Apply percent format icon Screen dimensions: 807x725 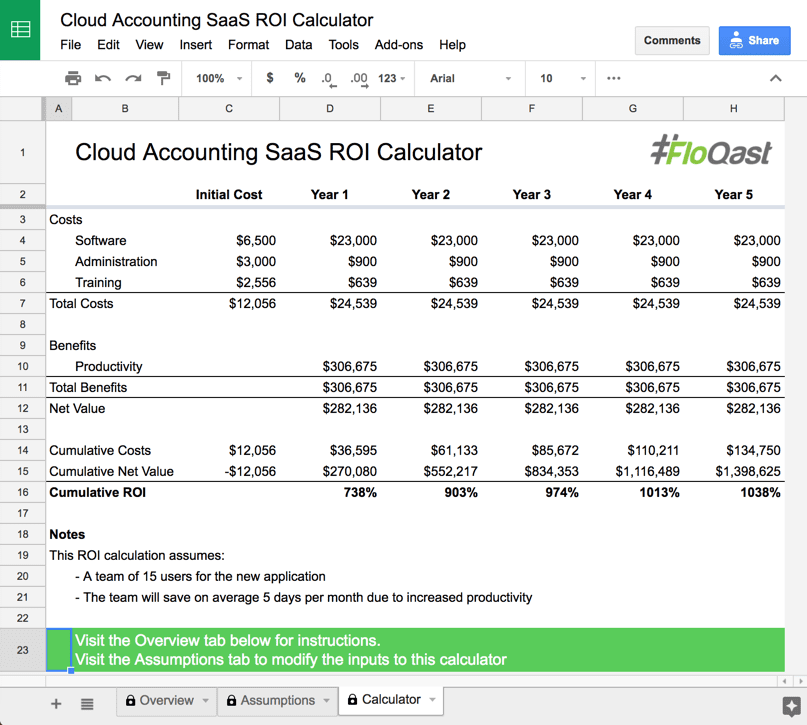(300, 78)
